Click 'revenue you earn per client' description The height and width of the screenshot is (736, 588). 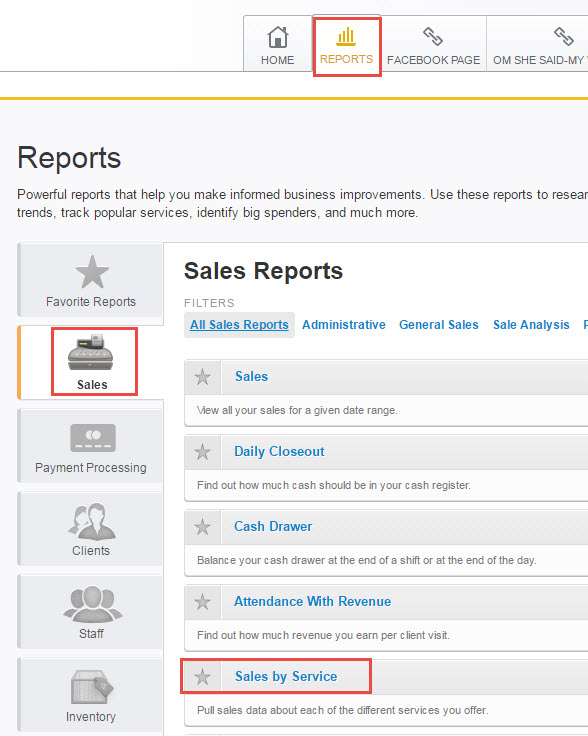click(323, 636)
